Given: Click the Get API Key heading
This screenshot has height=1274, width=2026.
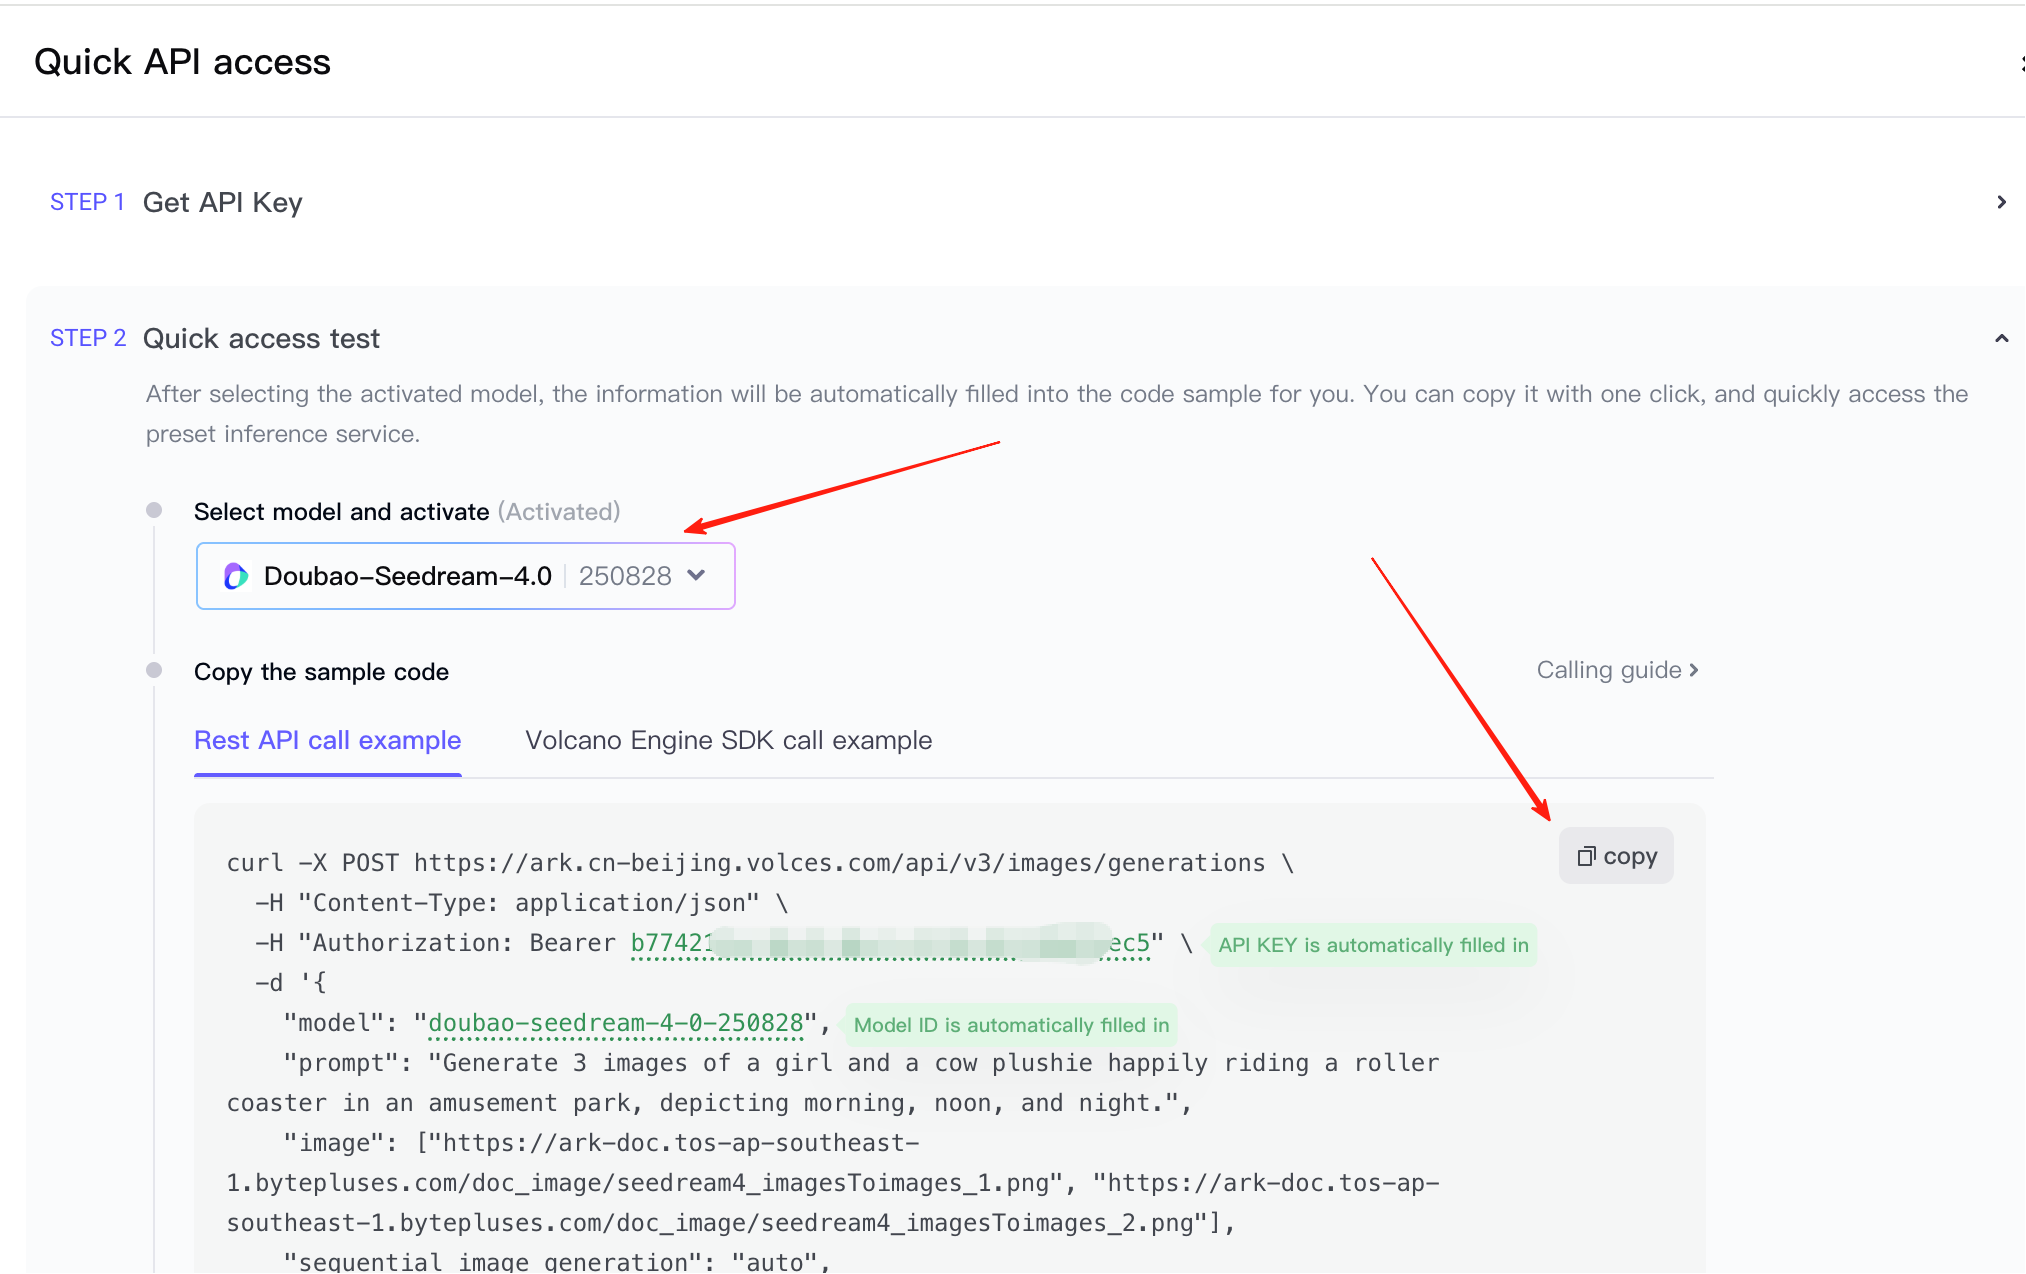Looking at the screenshot, I should click(222, 202).
